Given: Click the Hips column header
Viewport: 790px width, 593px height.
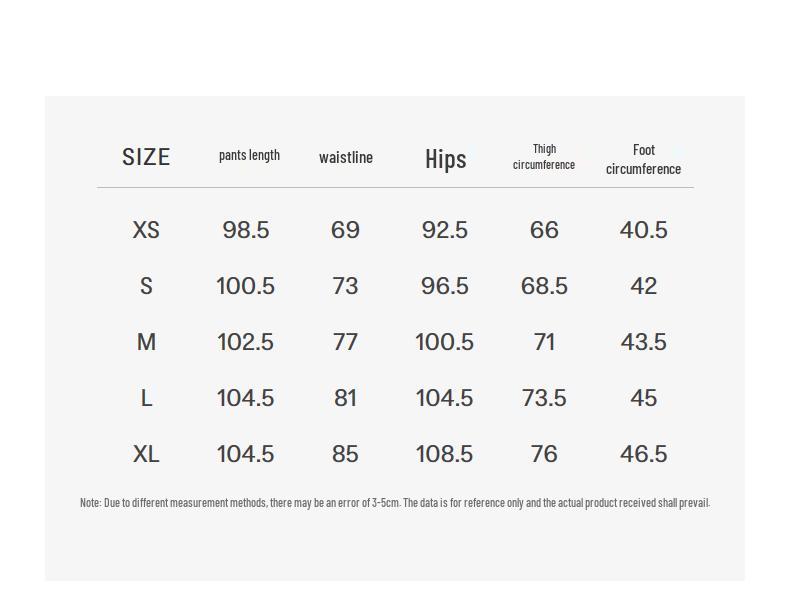Looking at the screenshot, I should click(x=445, y=158).
